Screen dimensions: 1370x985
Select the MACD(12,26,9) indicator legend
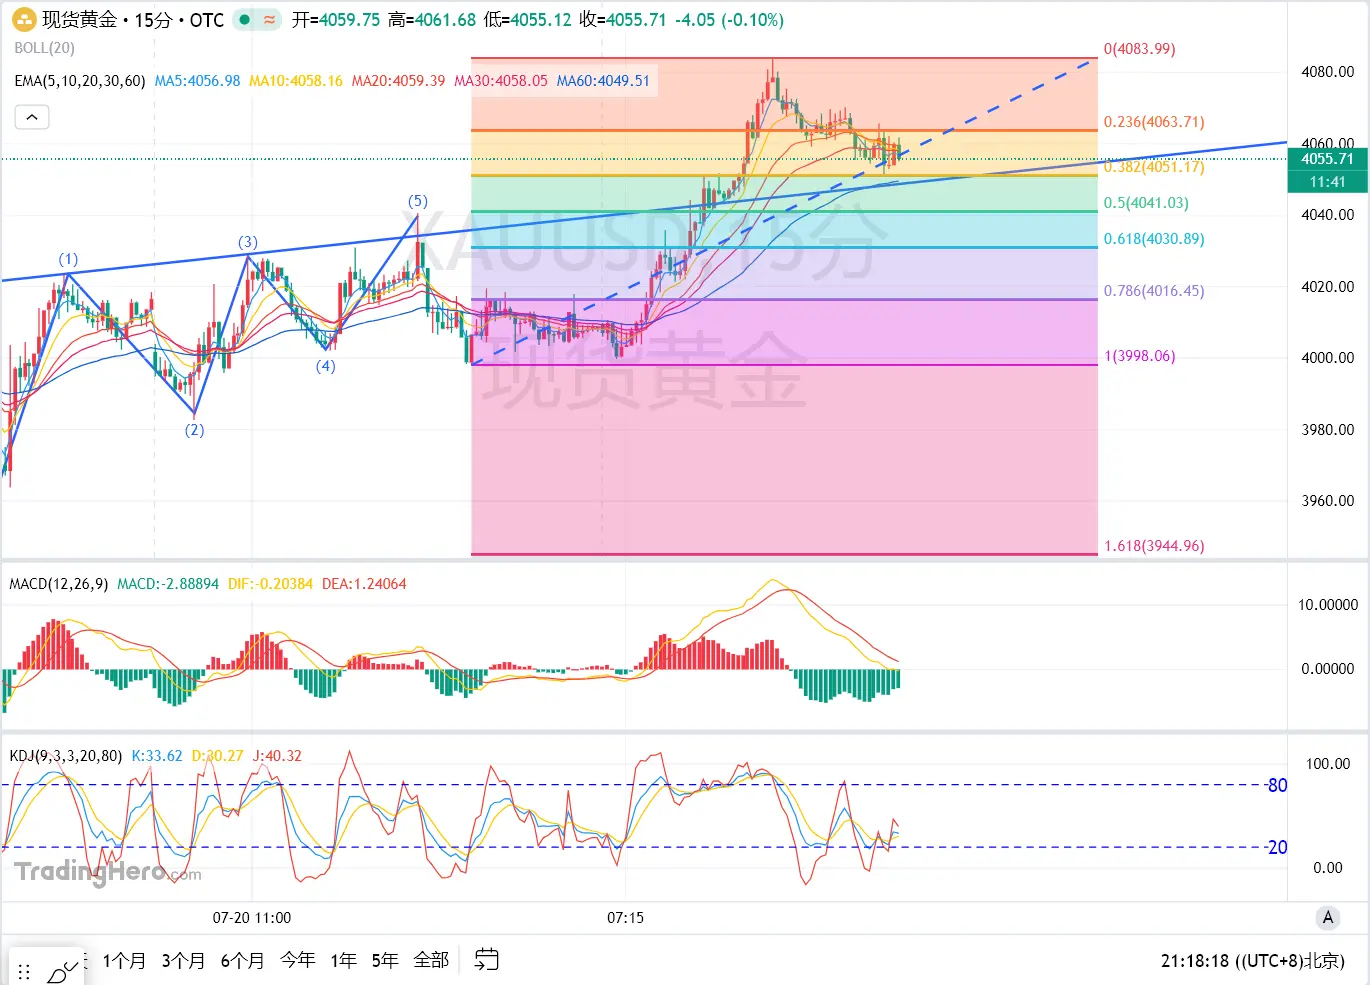(x=59, y=584)
